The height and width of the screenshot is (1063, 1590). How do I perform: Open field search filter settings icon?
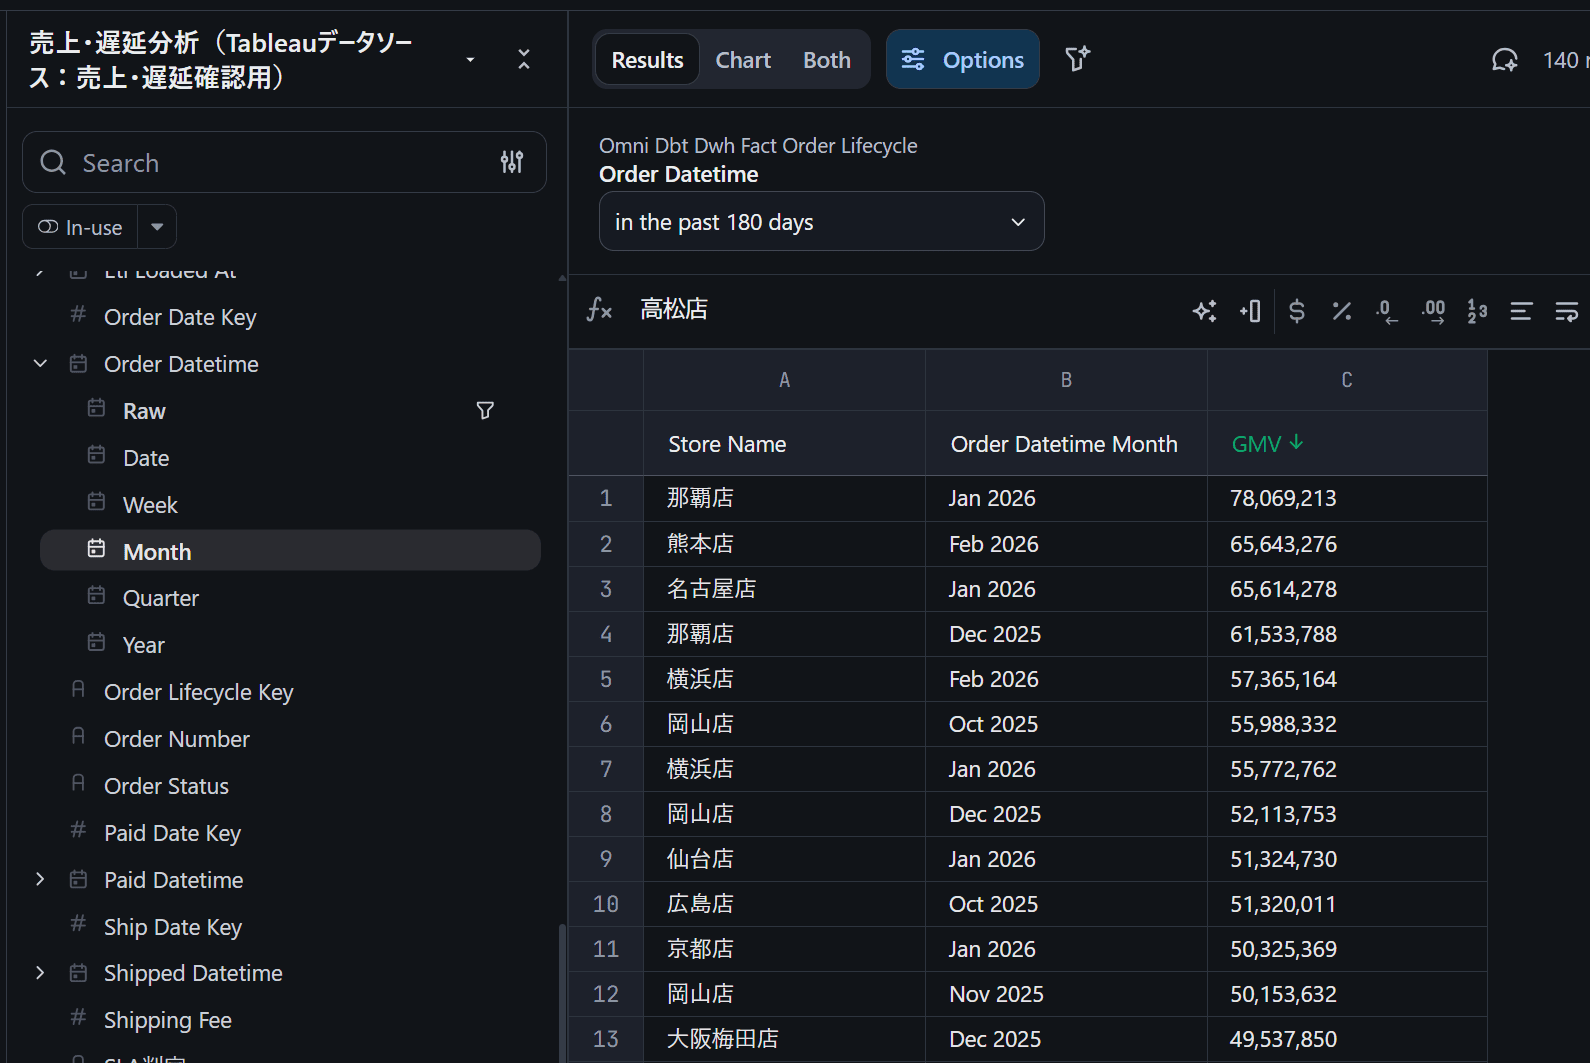512,162
